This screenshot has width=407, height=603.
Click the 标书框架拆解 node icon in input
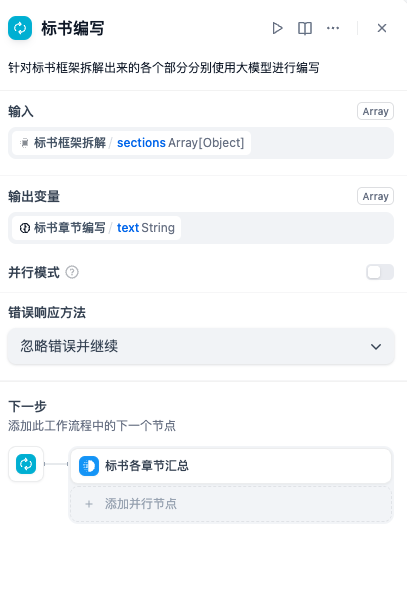pyautogui.click(x=25, y=143)
